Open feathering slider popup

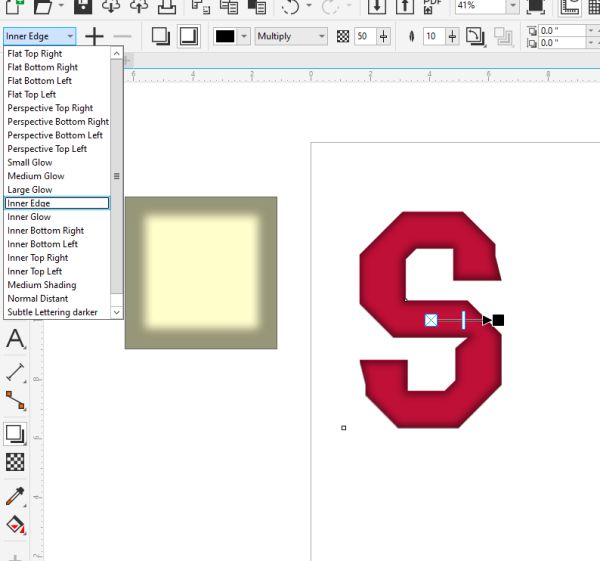[x=452, y=36]
